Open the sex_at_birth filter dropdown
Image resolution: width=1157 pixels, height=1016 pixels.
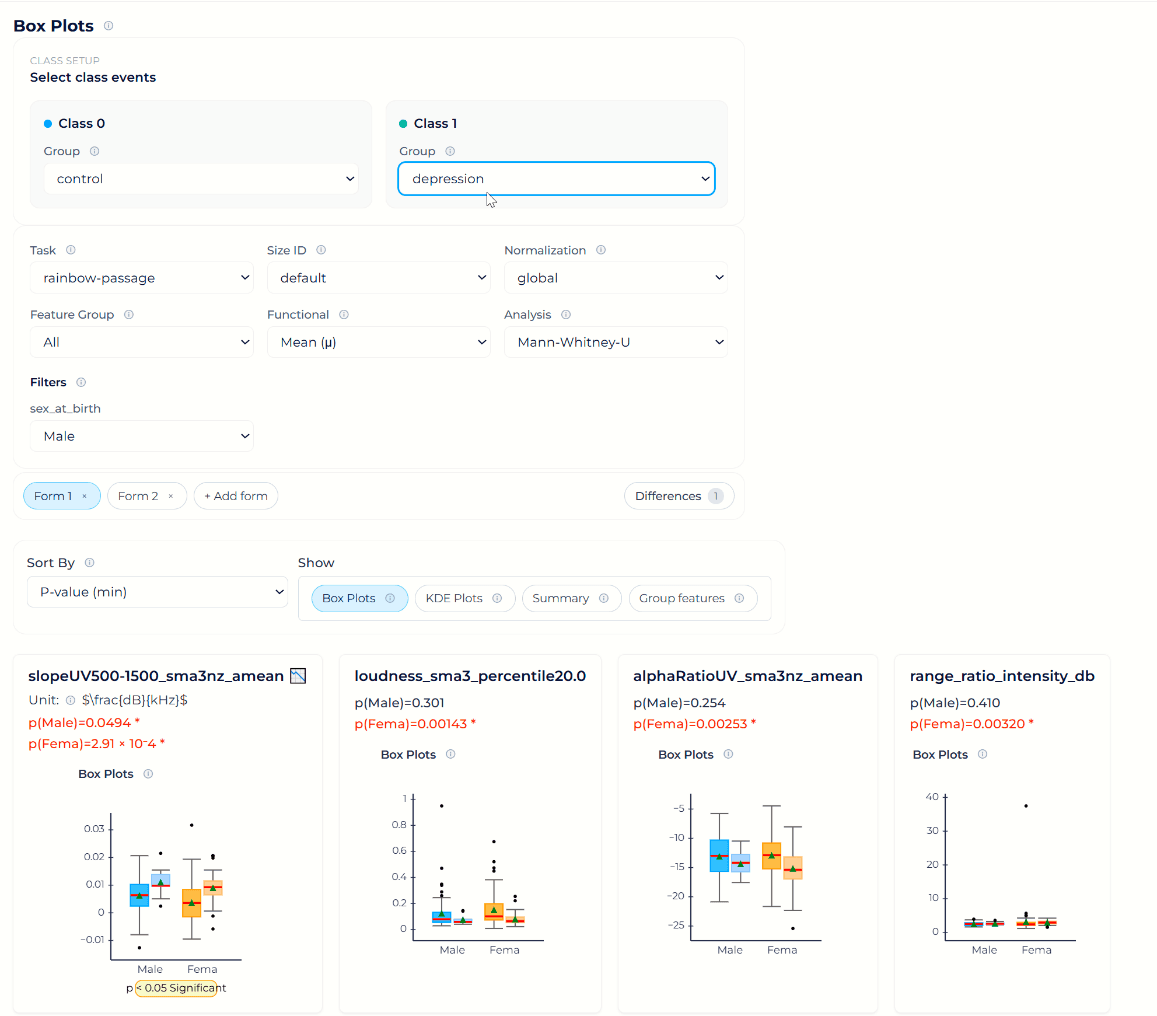141,436
